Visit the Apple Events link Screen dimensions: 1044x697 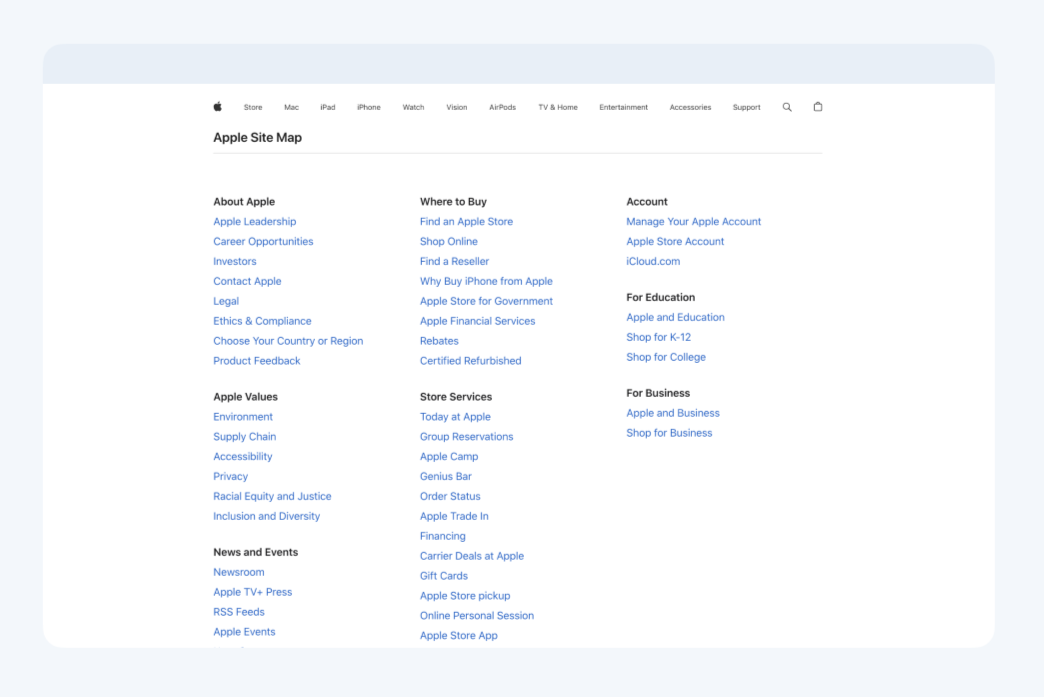(244, 632)
